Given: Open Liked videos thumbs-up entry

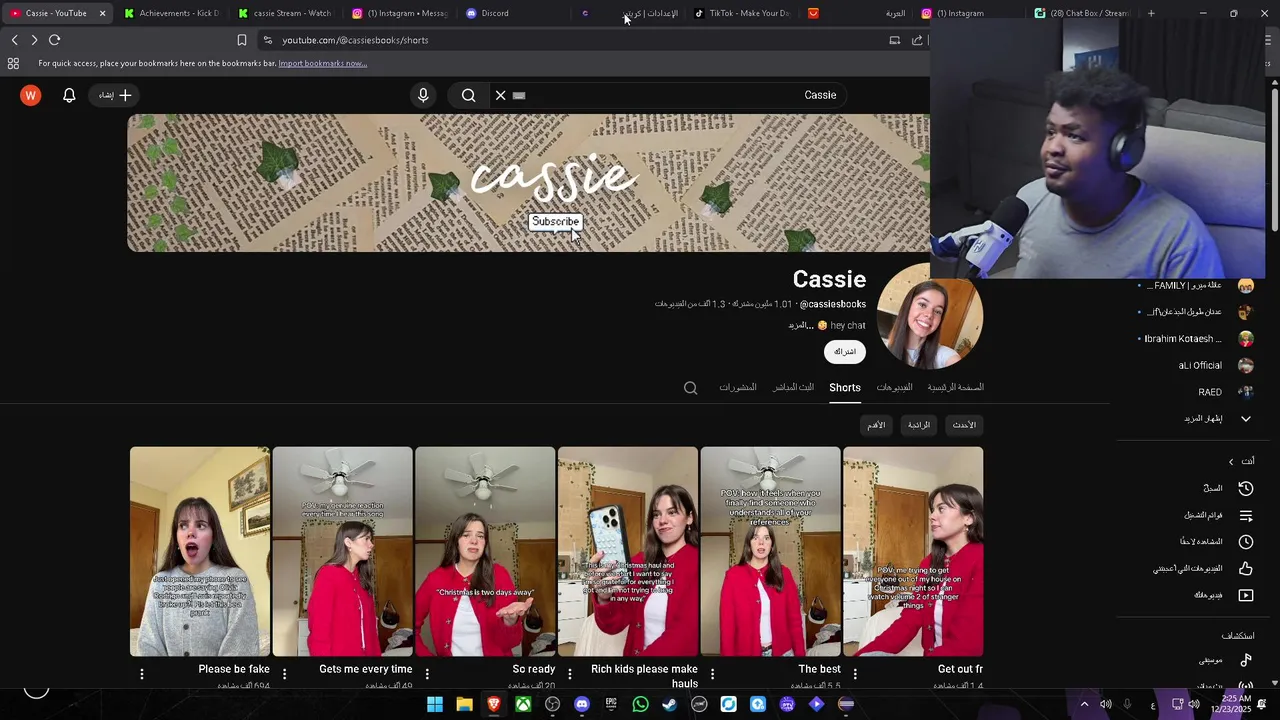Looking at the screenshot, I should pyautogui.click(x=1203, y=568).
